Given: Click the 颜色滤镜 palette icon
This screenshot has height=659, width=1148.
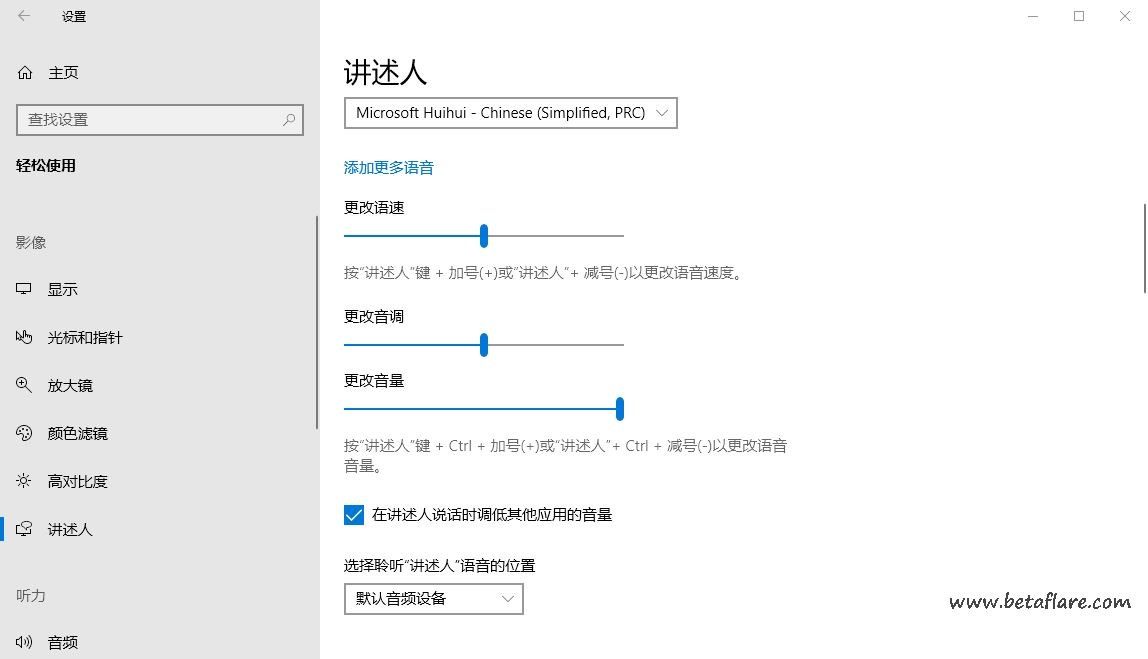Looking at the screenshot, I should pos(25,434).
